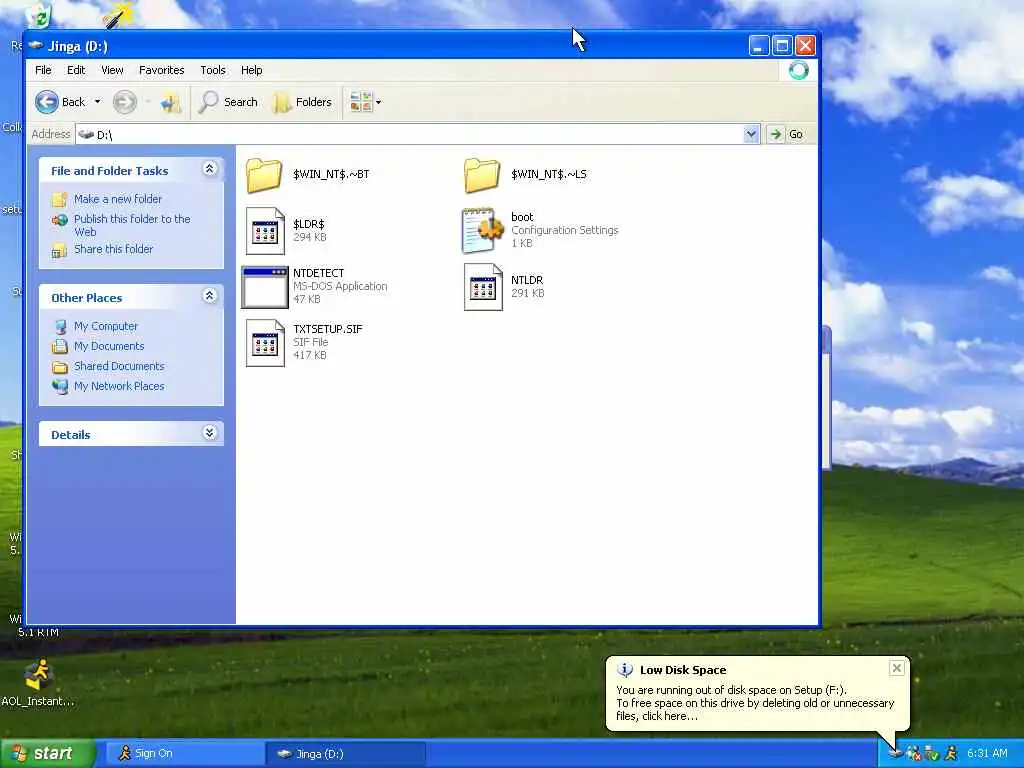Image resolution: width=1024 pixels, height=768 pixels.
Task: Click the drive icon in title bar
Action: pyautogui.click(x=36, y=46)
